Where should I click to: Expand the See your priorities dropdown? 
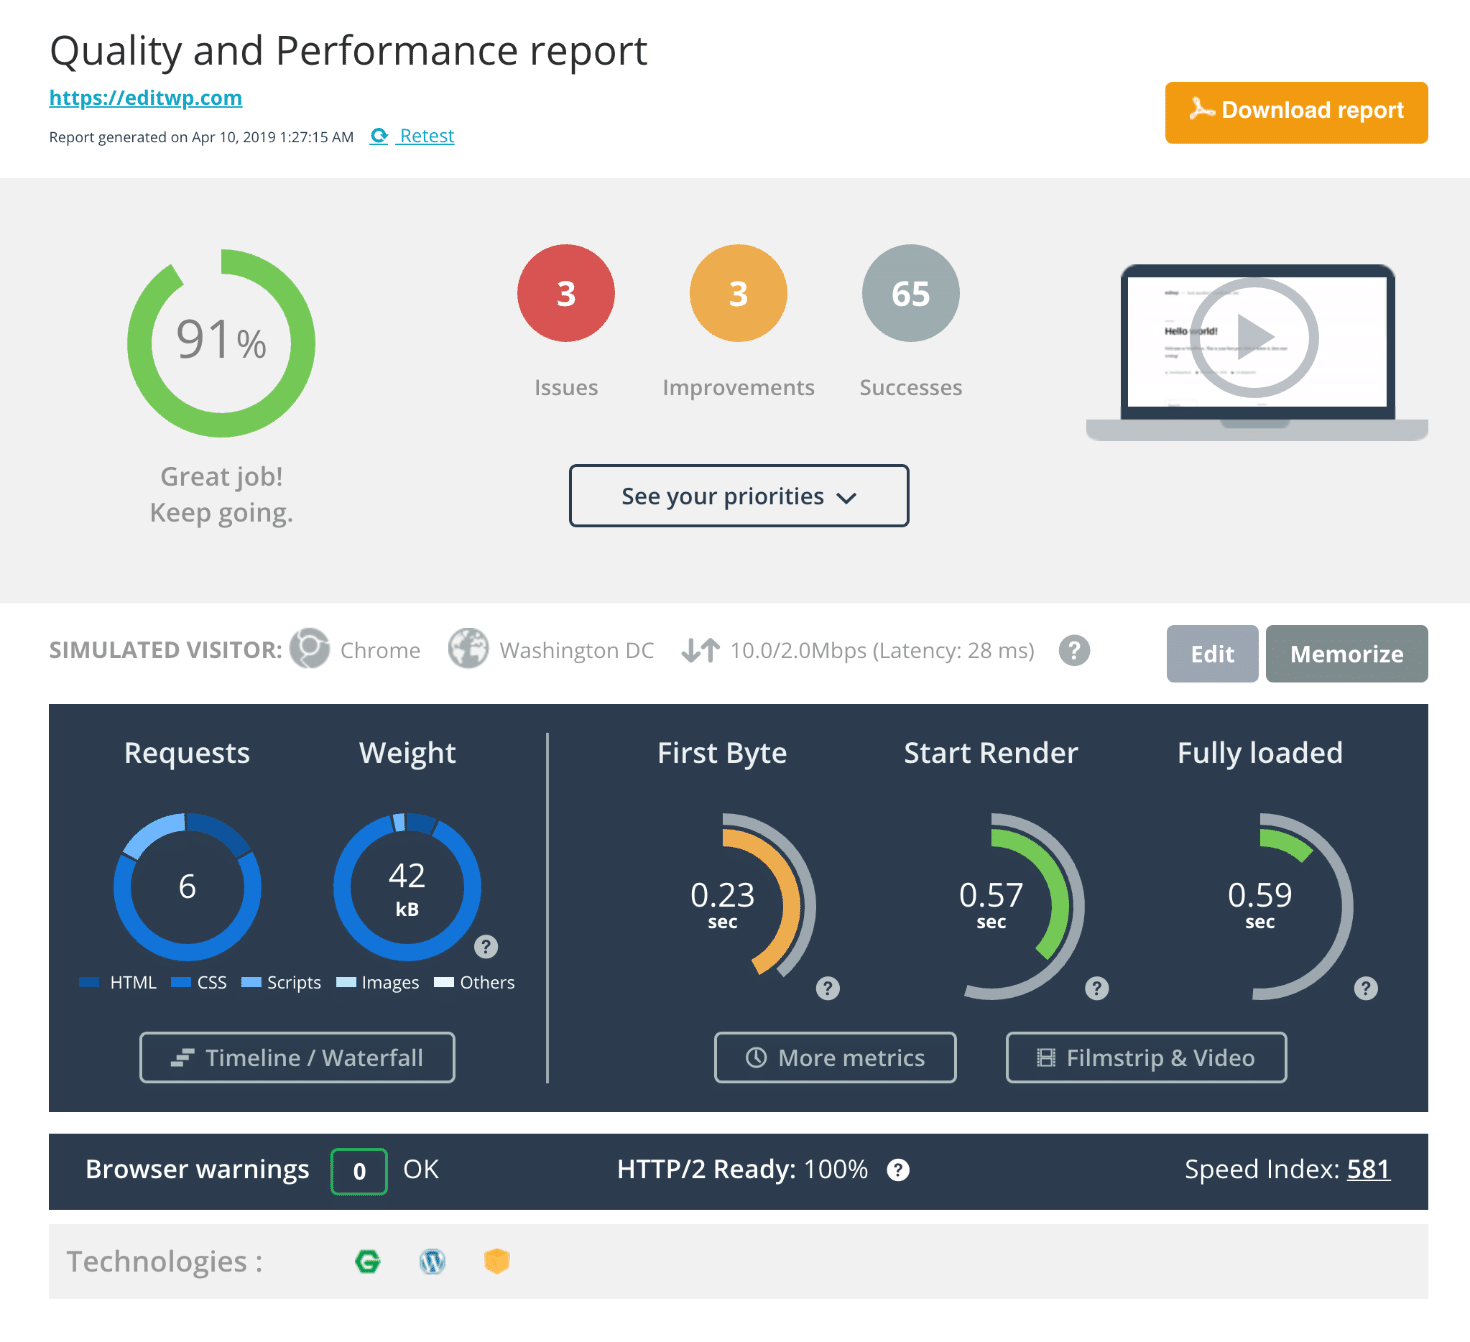coord(738,496)
